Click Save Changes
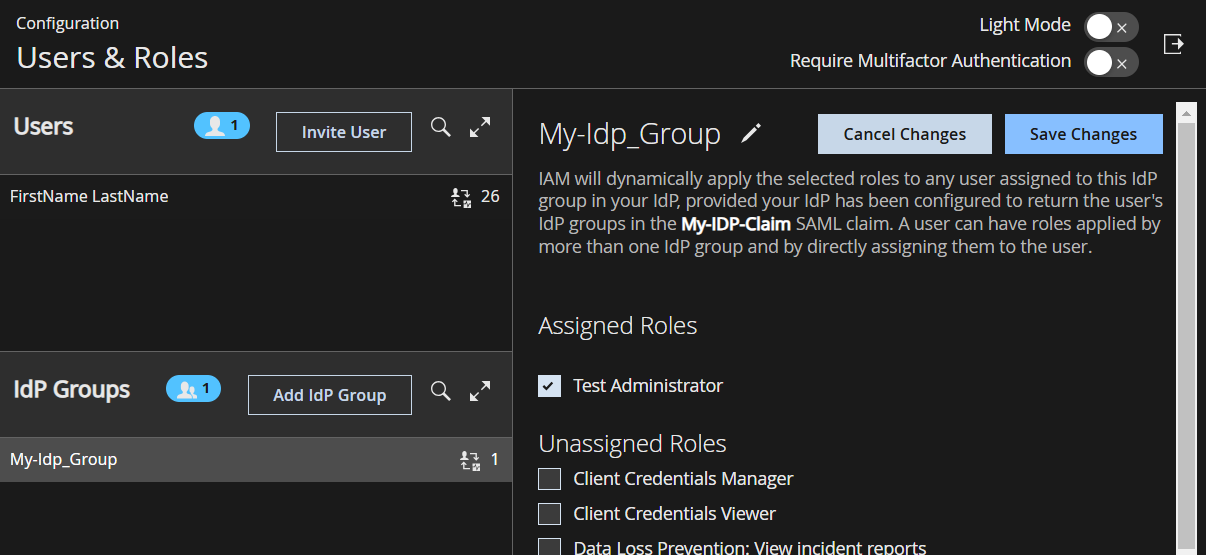Viewport: 1206px width, 555px height. coord(1084,134)
